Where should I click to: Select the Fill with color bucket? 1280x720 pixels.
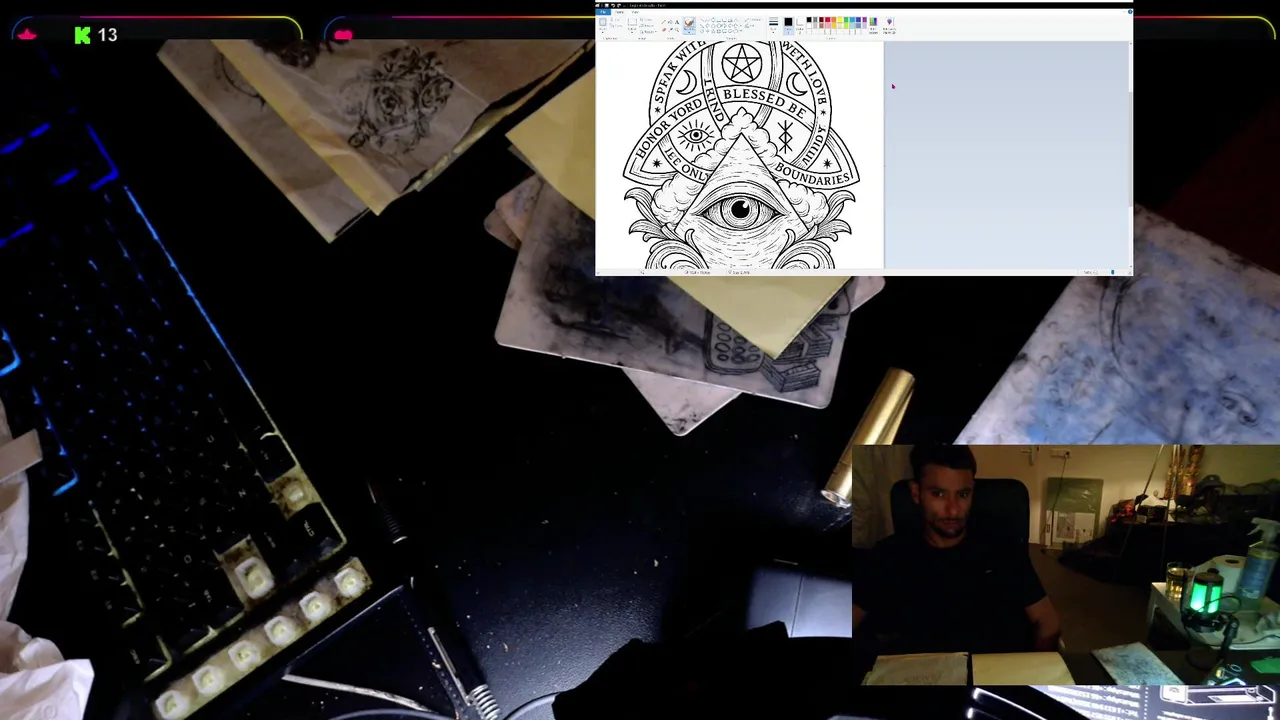point(670,22)
